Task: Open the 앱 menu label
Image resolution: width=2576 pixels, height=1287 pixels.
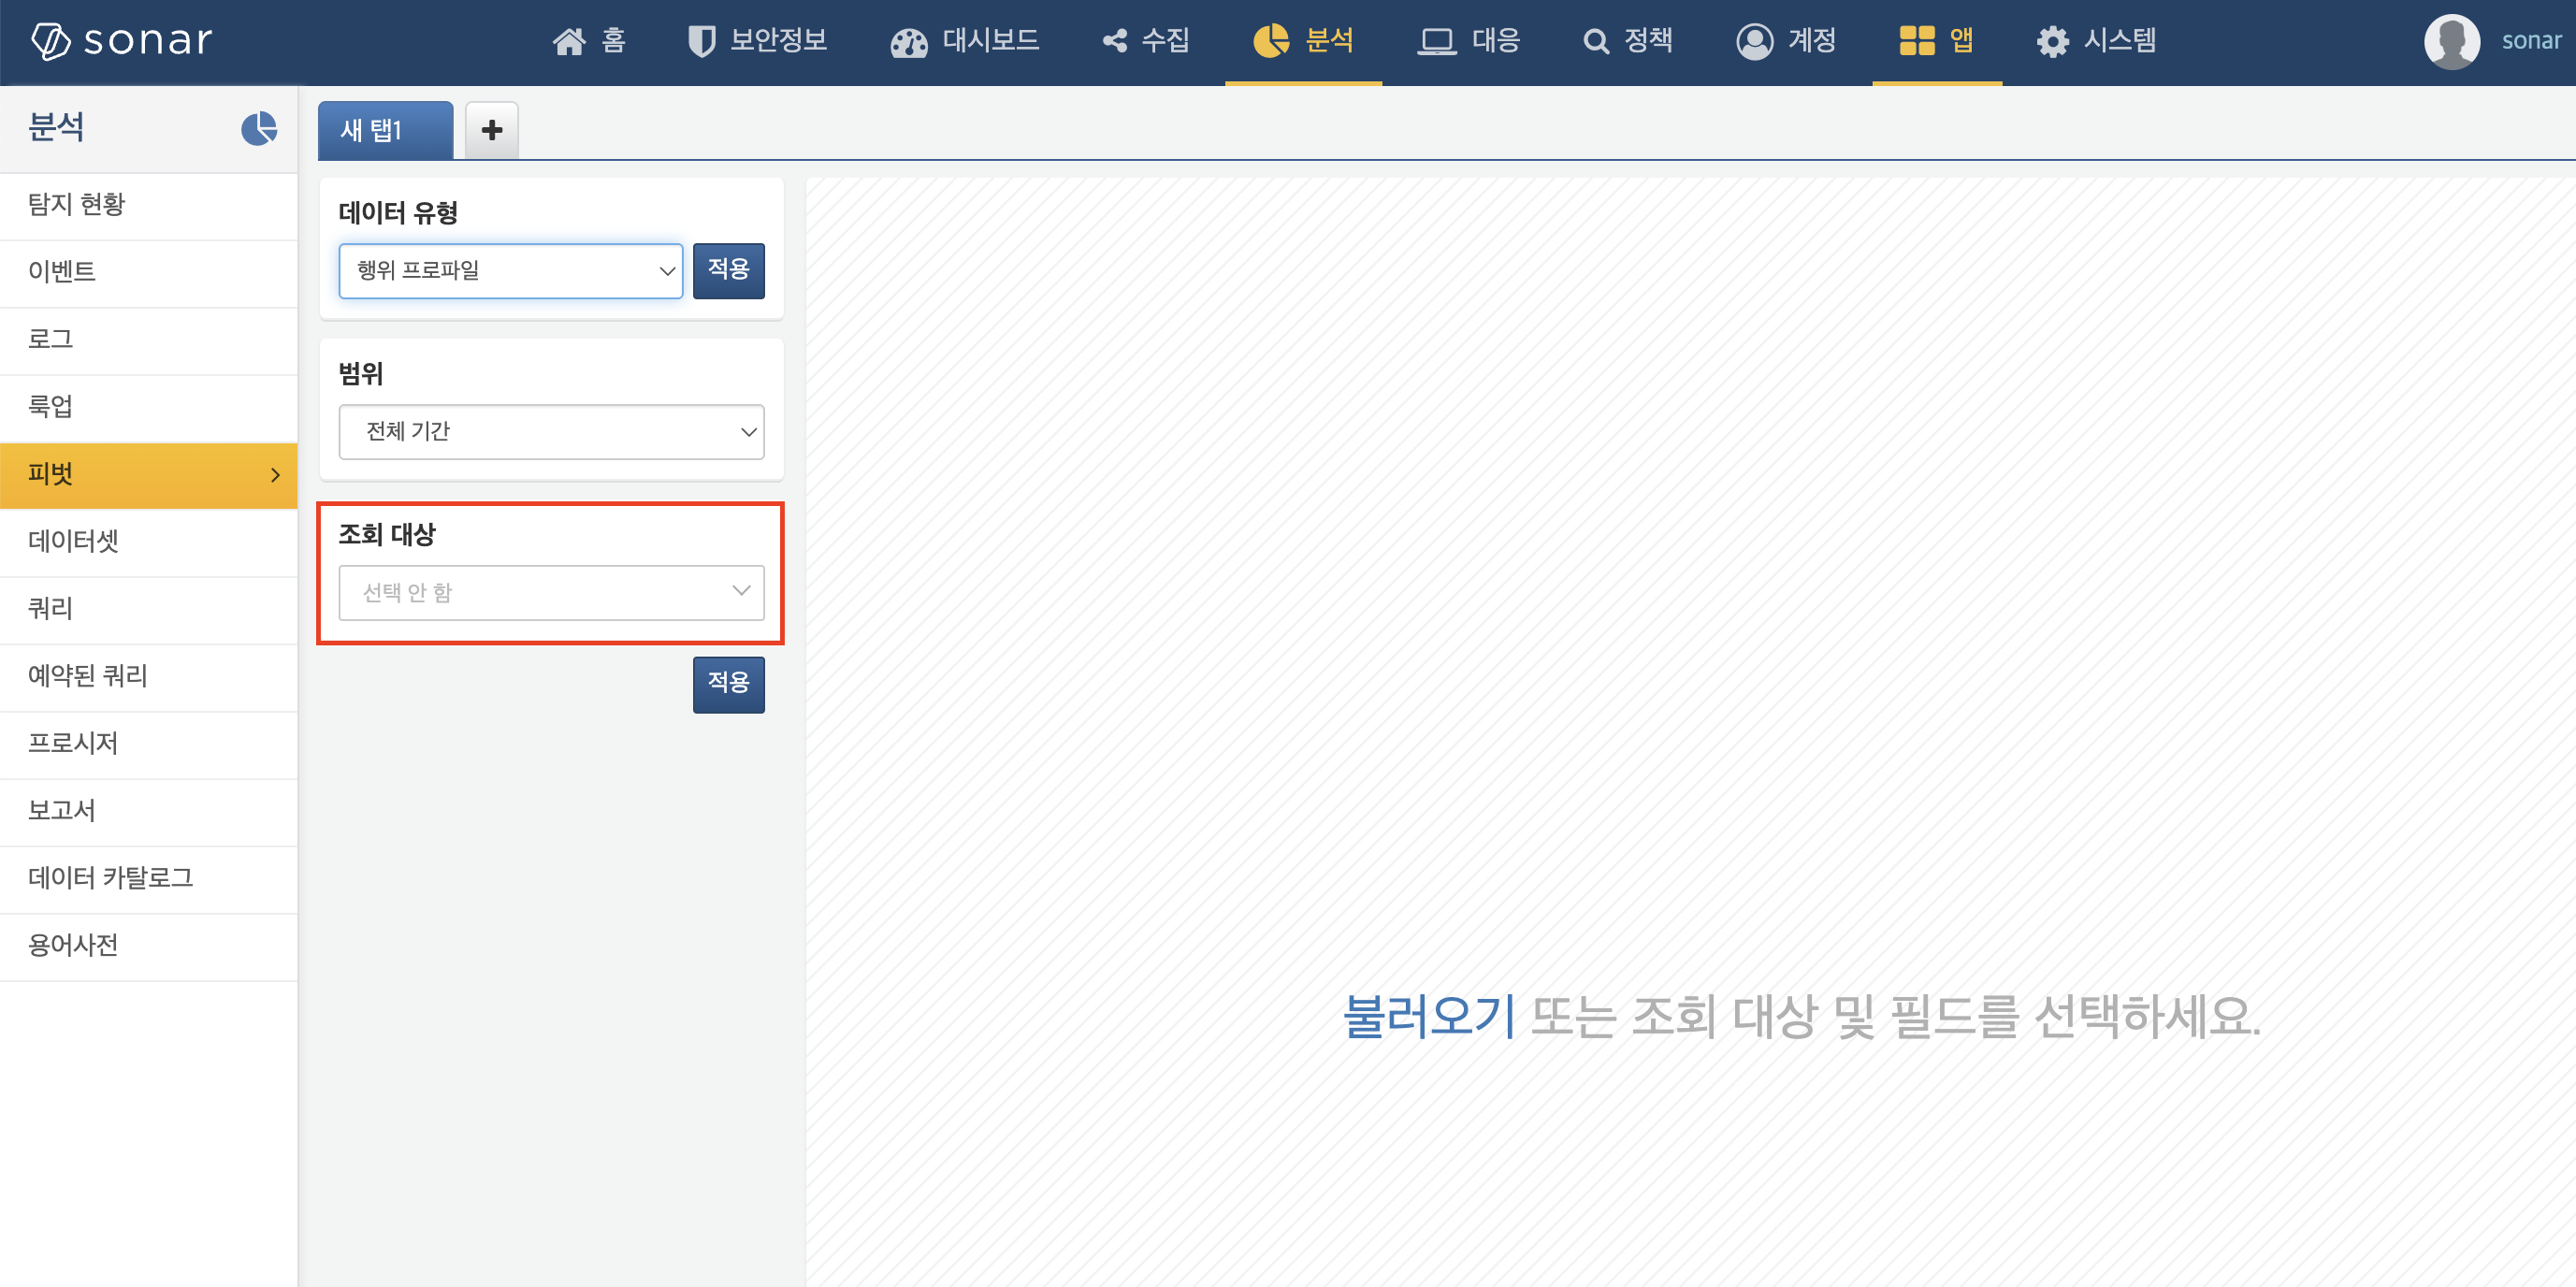Action: tap(1961, 40)
